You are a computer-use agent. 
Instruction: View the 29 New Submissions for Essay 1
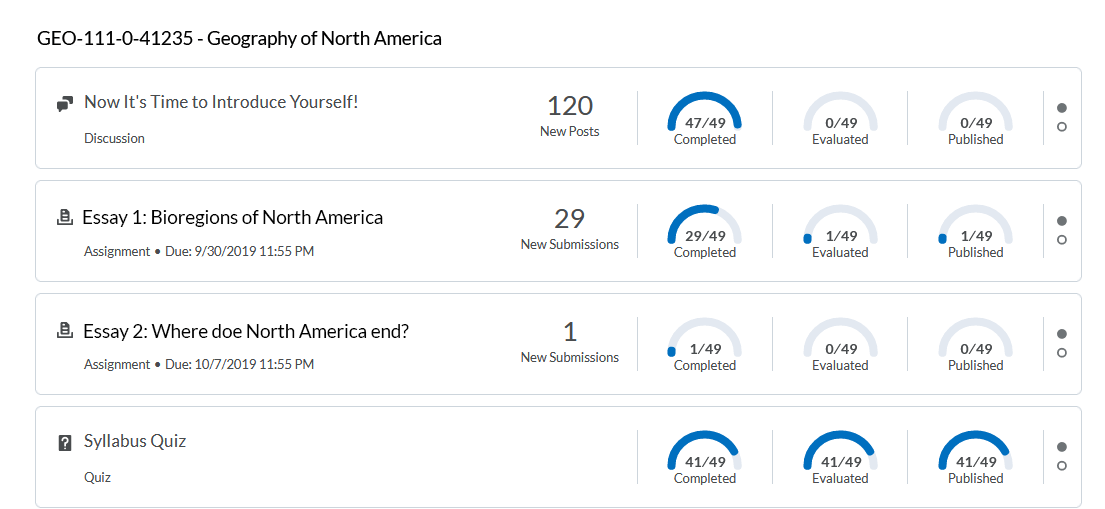[570, 228]
